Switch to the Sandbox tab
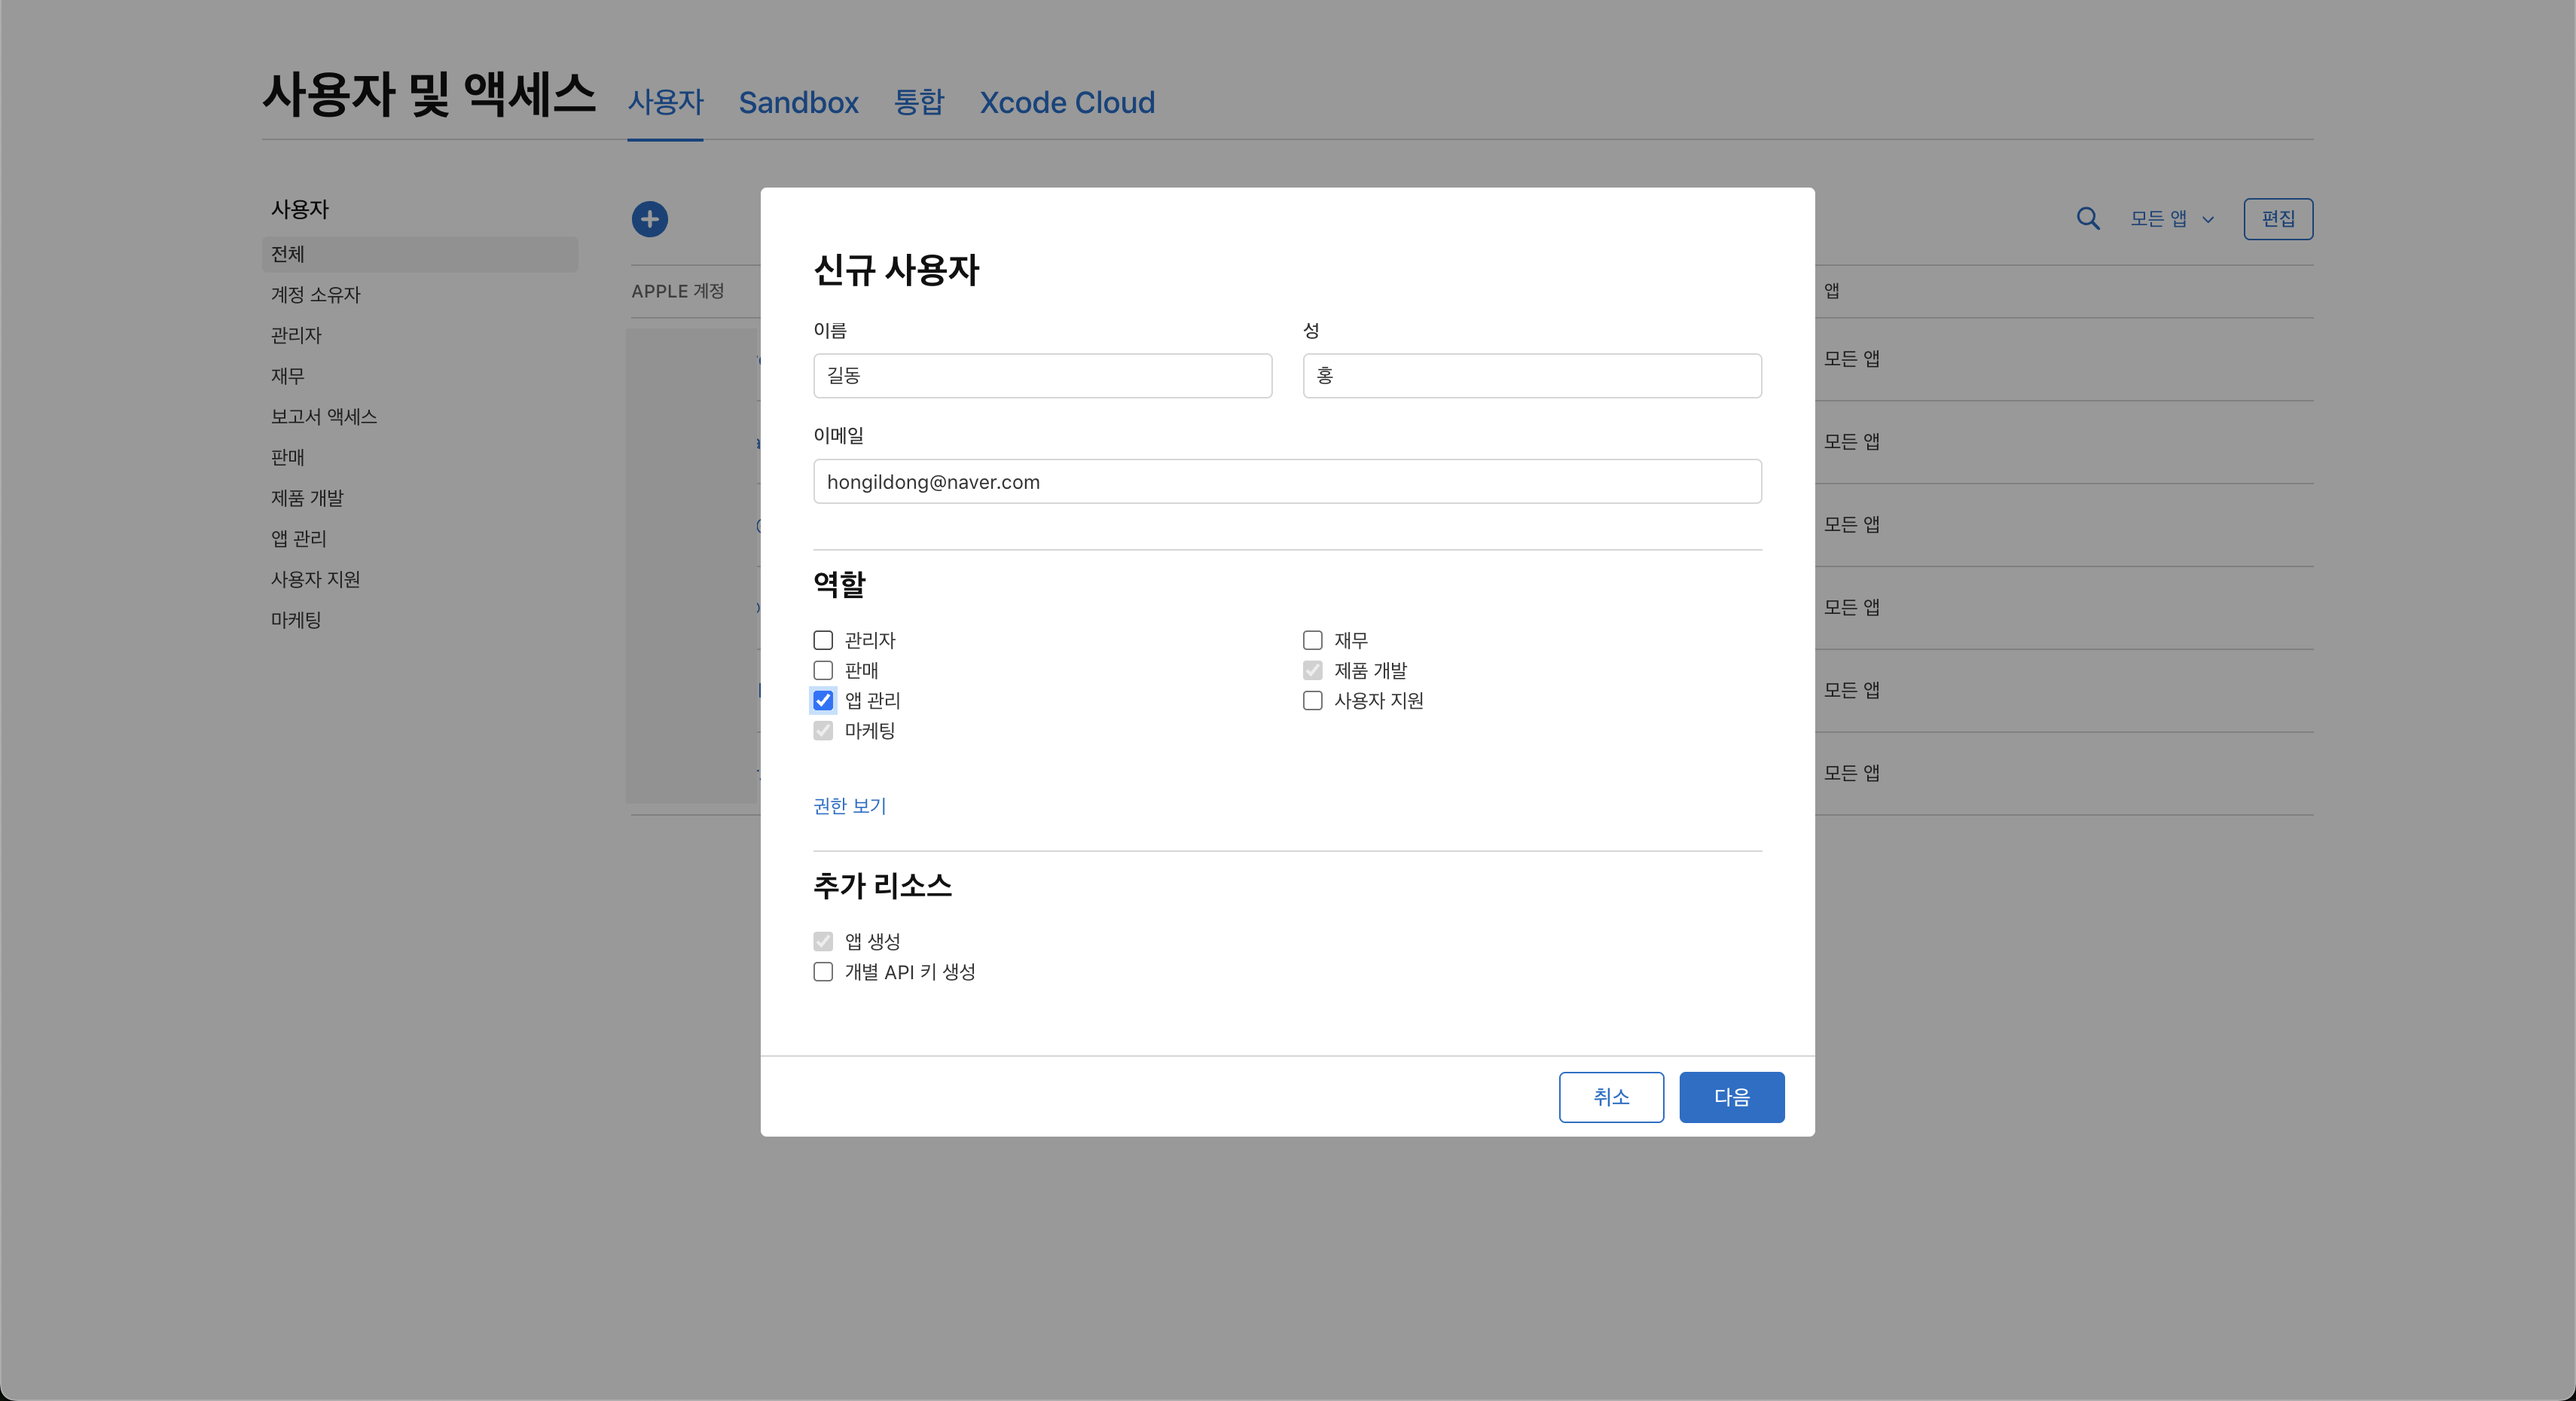Viewport: 2576px width, 1401px height. (798, 103)
